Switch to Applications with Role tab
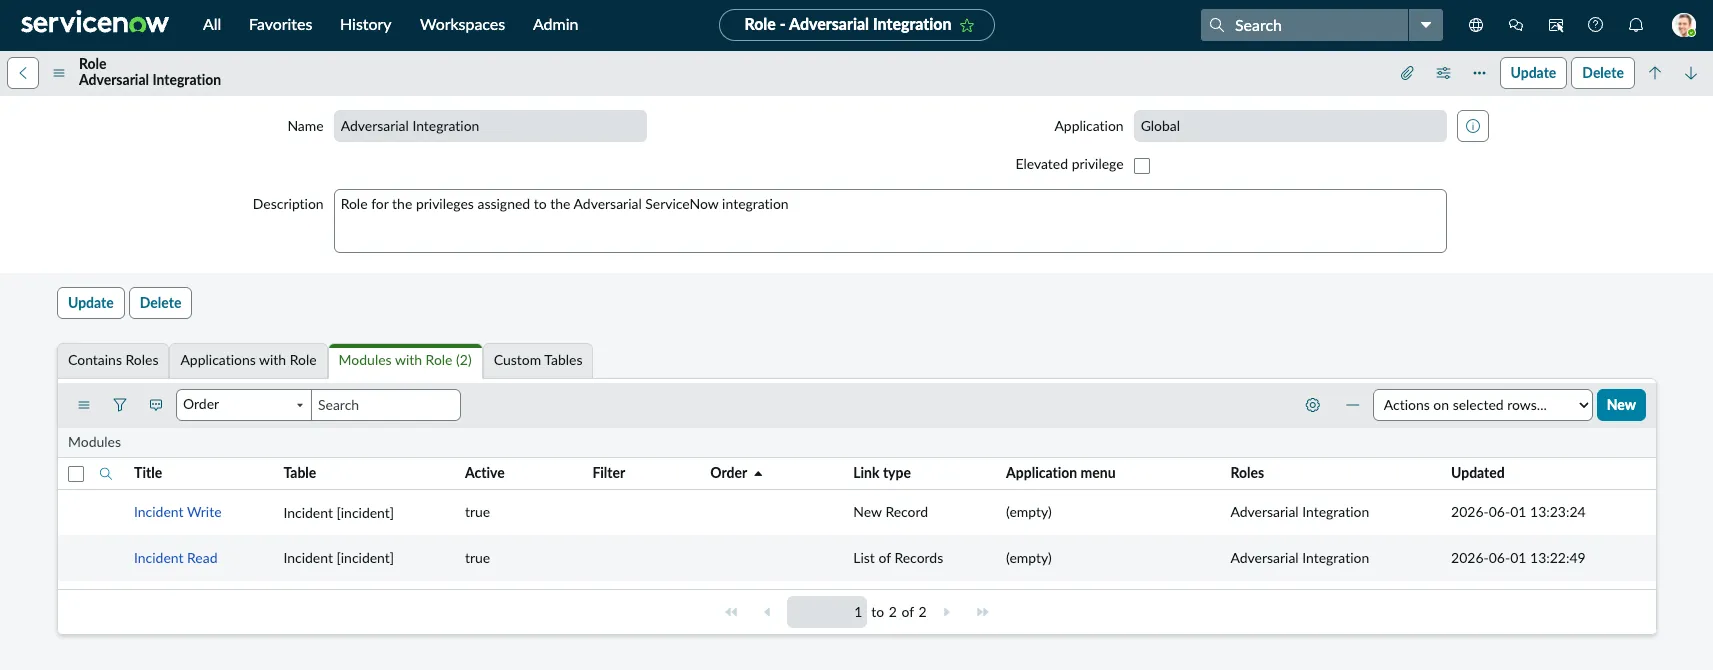Screen dimensions: 1713x670 [x=248, y=360]
